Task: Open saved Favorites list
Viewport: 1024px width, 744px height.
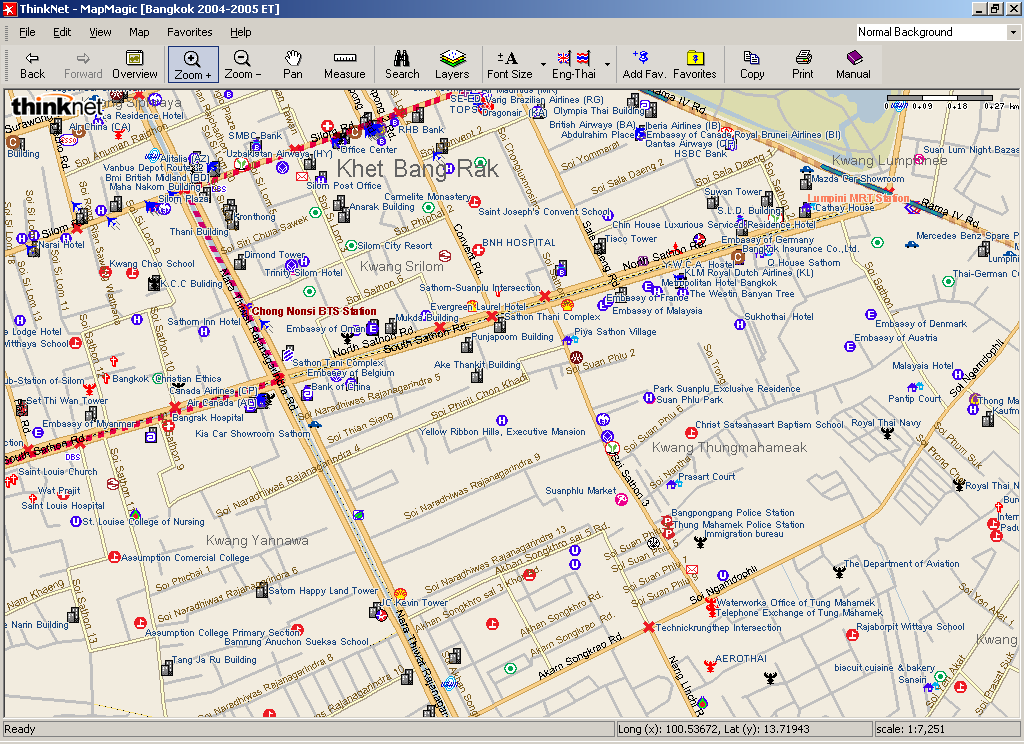Action: 695,65
